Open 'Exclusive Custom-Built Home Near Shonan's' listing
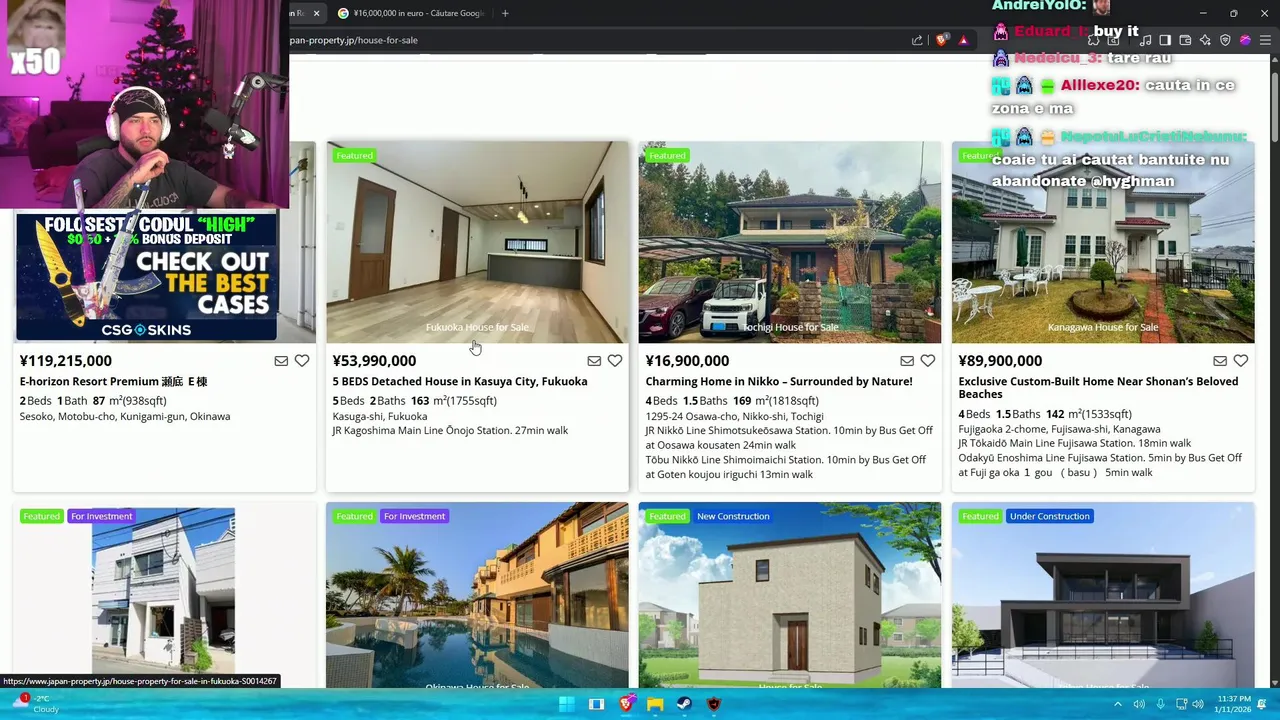Image resolution: width=1280 pixels, height=720 pixels. click(x=1098, y=387)
